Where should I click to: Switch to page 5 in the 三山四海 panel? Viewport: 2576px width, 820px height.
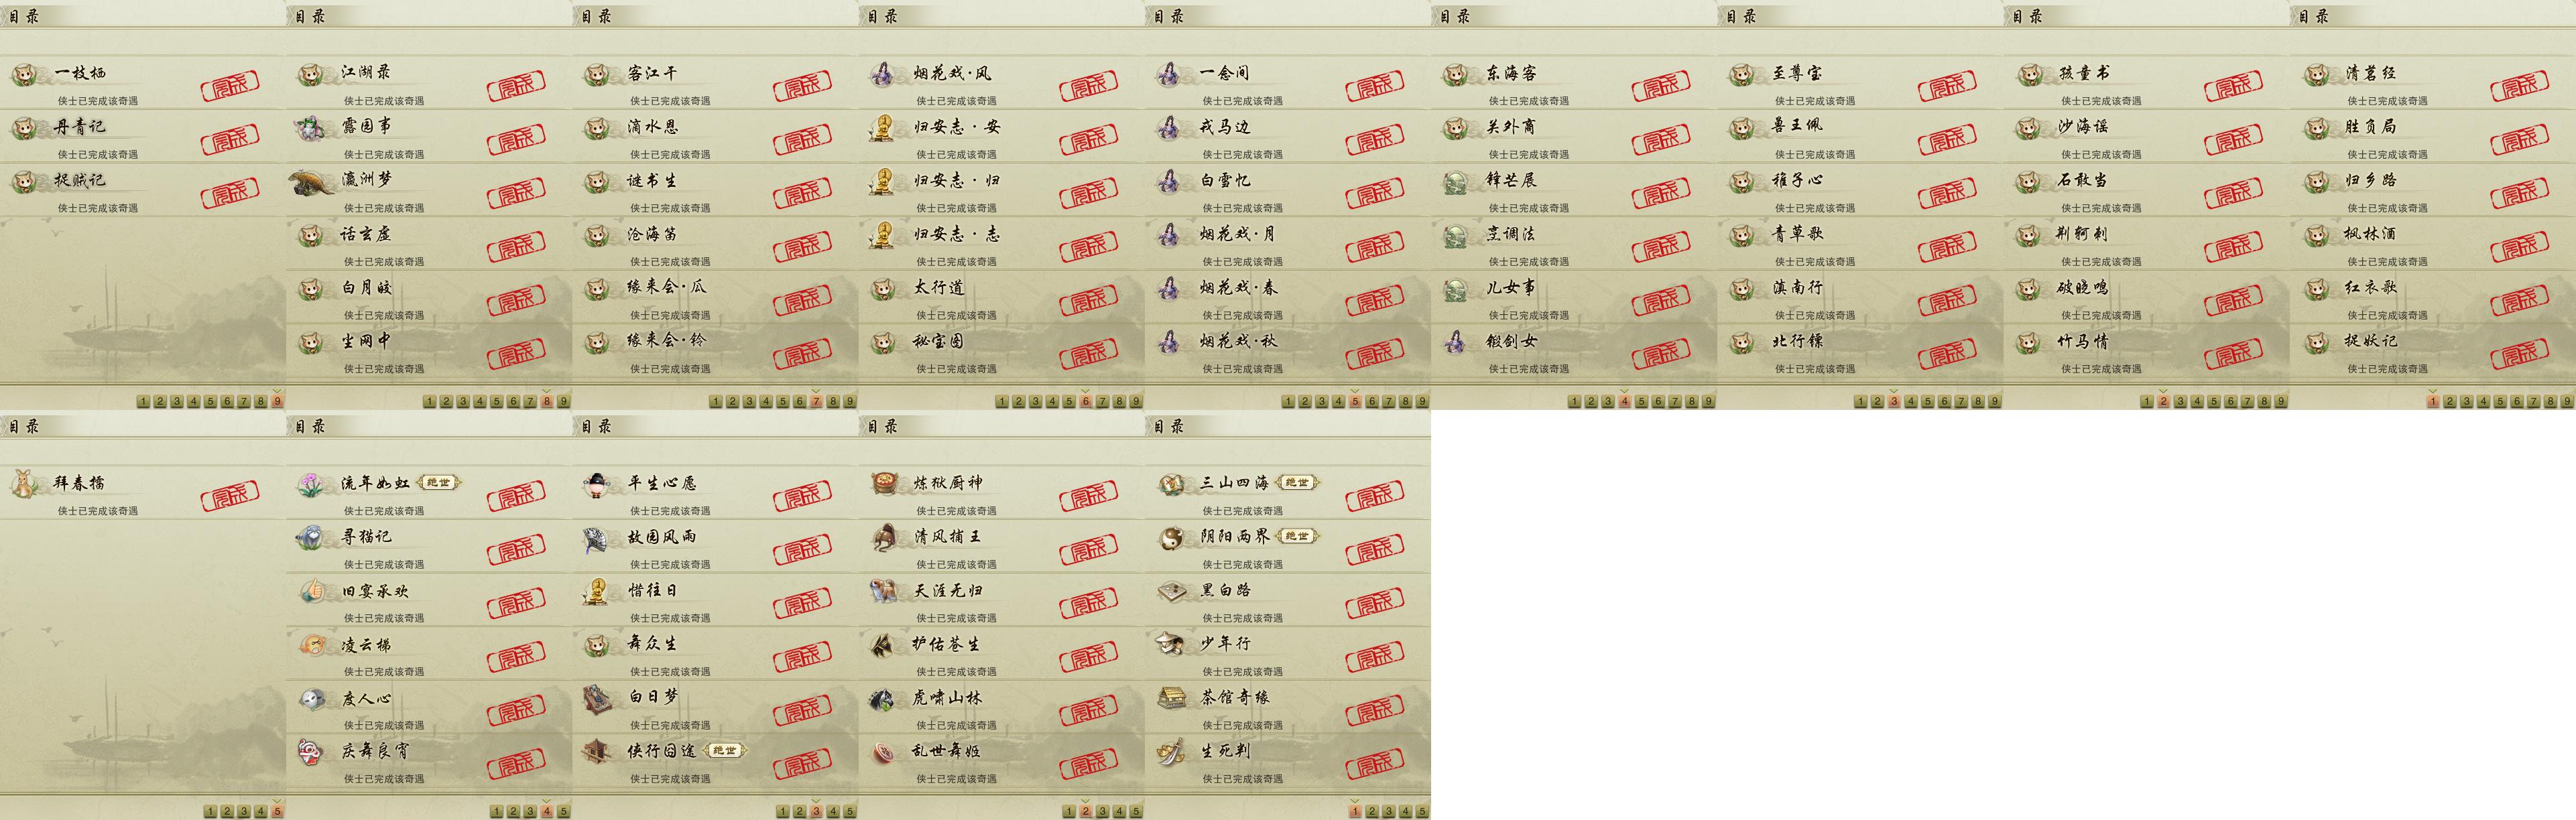pyautogui.click(x=1422, y=811)
